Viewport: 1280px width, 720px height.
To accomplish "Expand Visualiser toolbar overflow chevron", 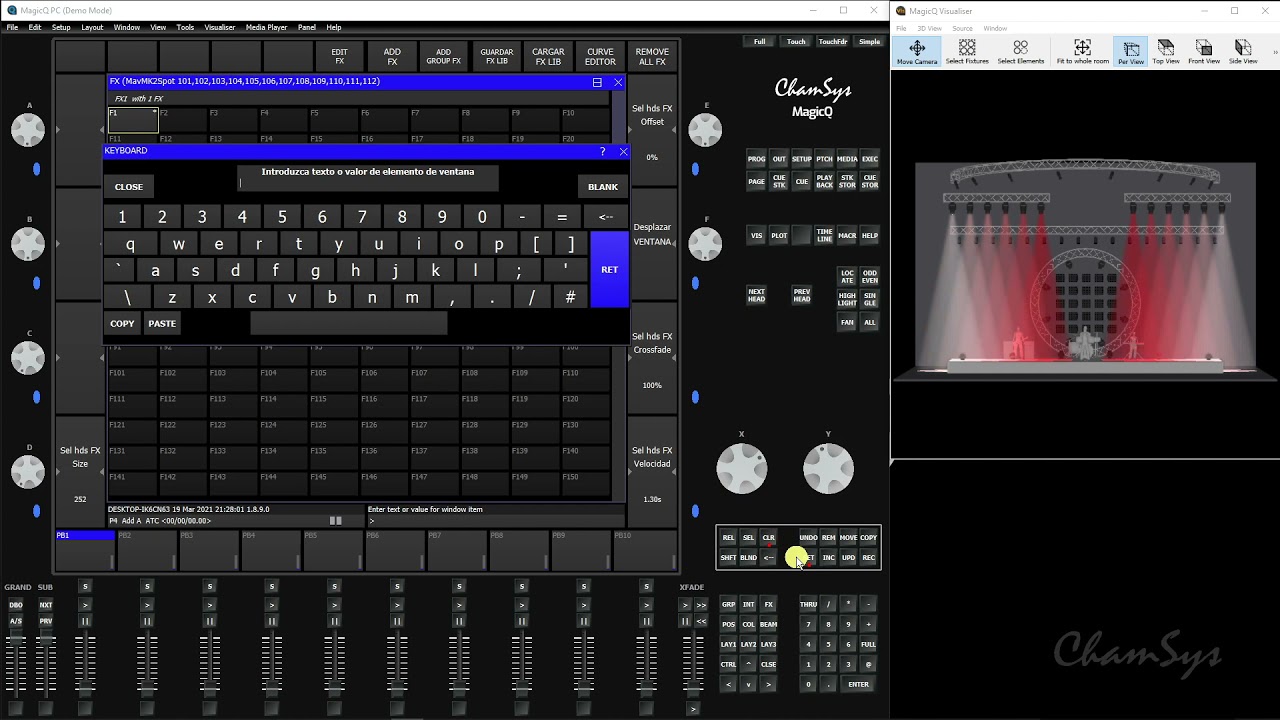I will pos(1274,52).
